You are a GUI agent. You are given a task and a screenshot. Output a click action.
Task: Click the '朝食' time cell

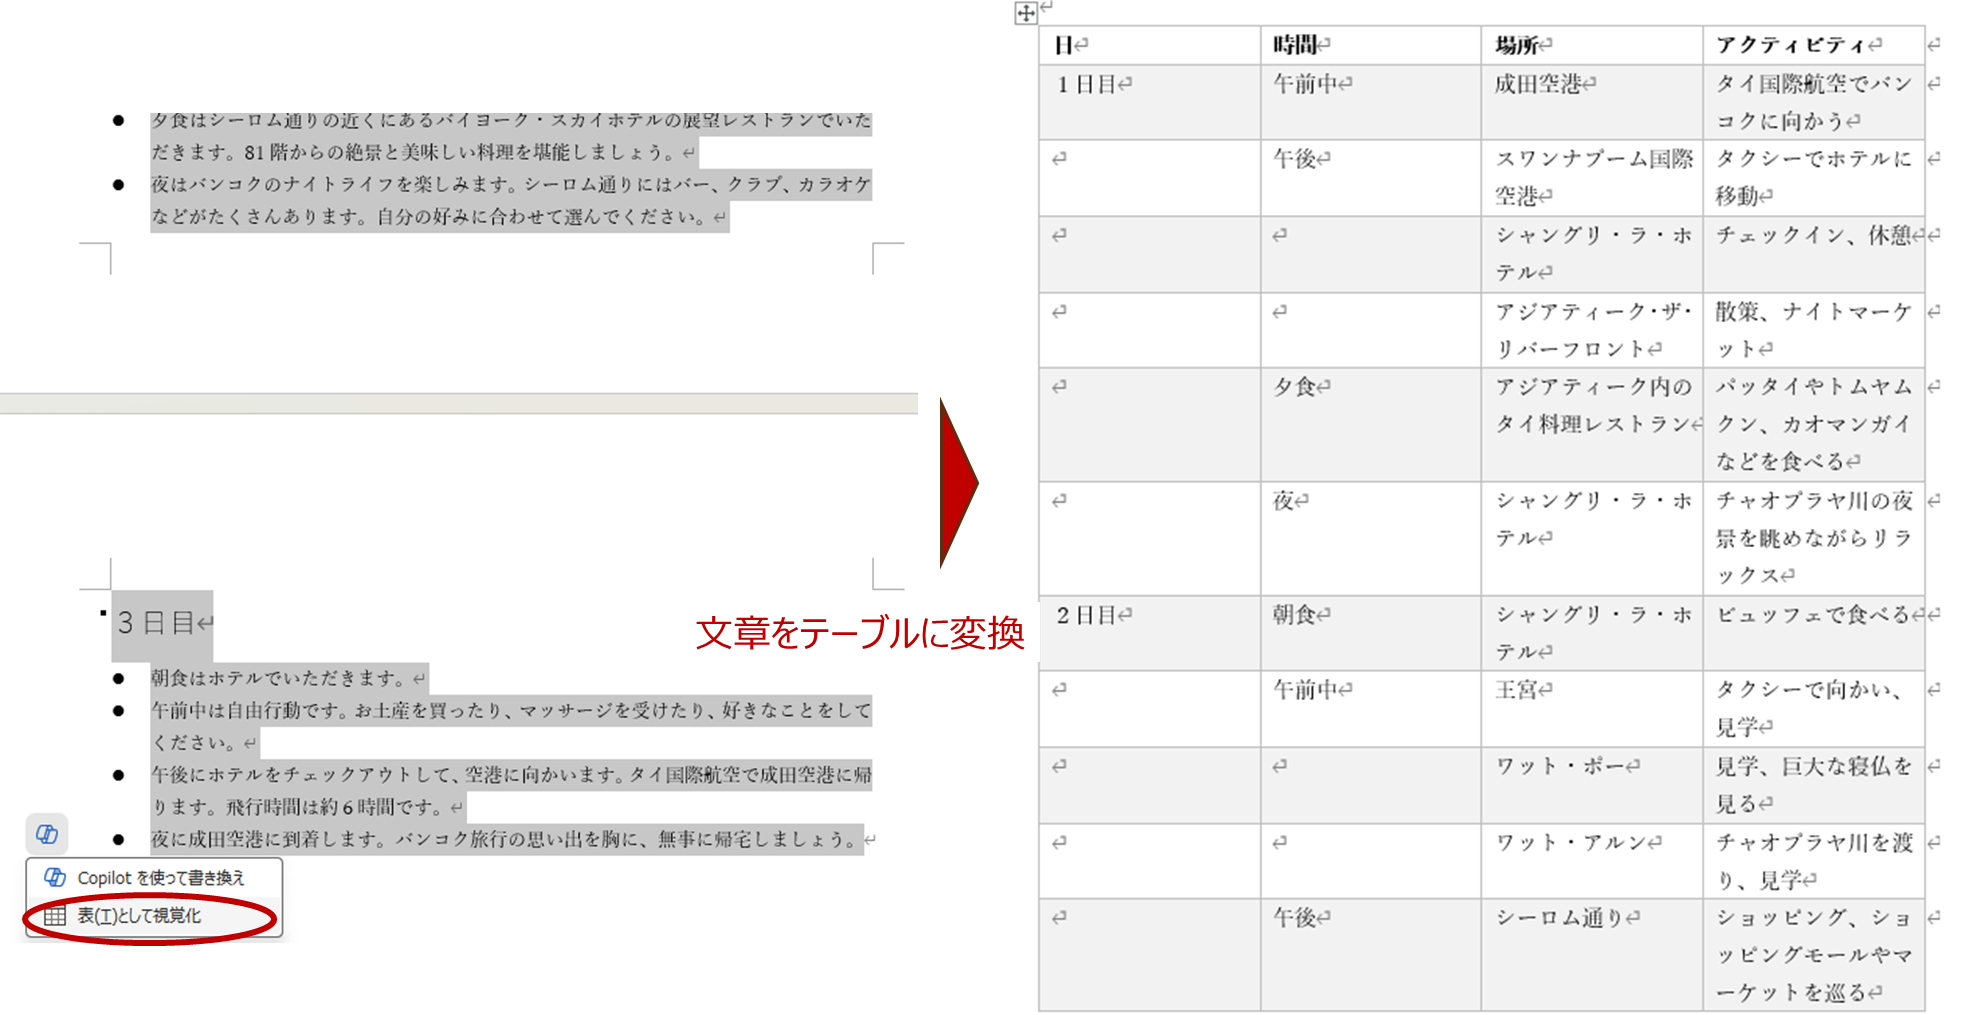tap(1371, 633)
